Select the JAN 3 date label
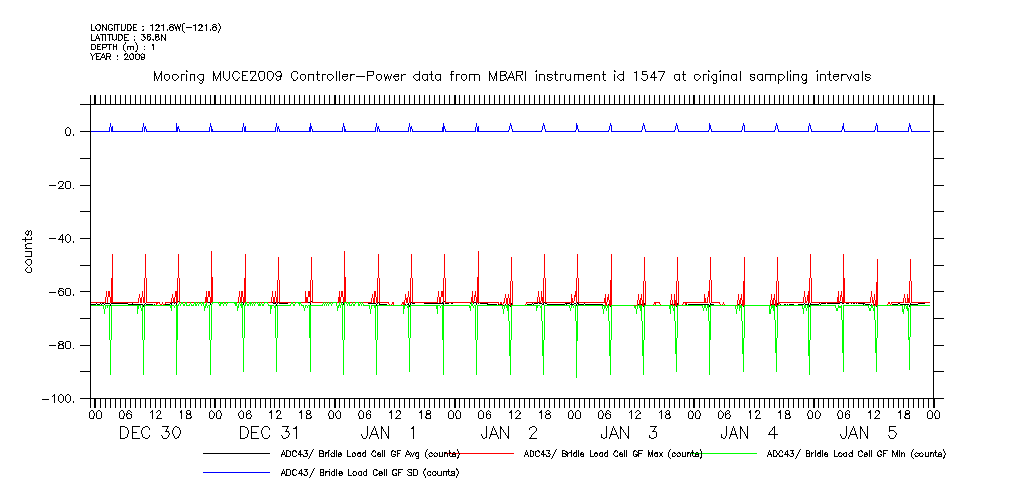The image size is (1009, 504). click(630, 433)
